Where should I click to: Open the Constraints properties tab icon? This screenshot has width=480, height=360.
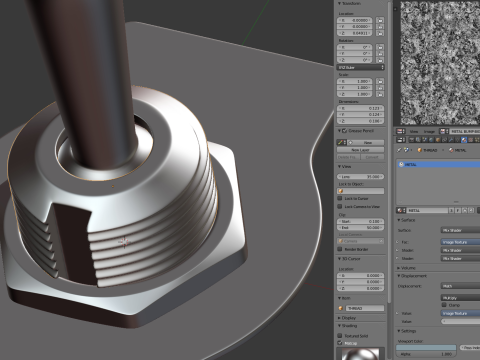click(444, 140)
